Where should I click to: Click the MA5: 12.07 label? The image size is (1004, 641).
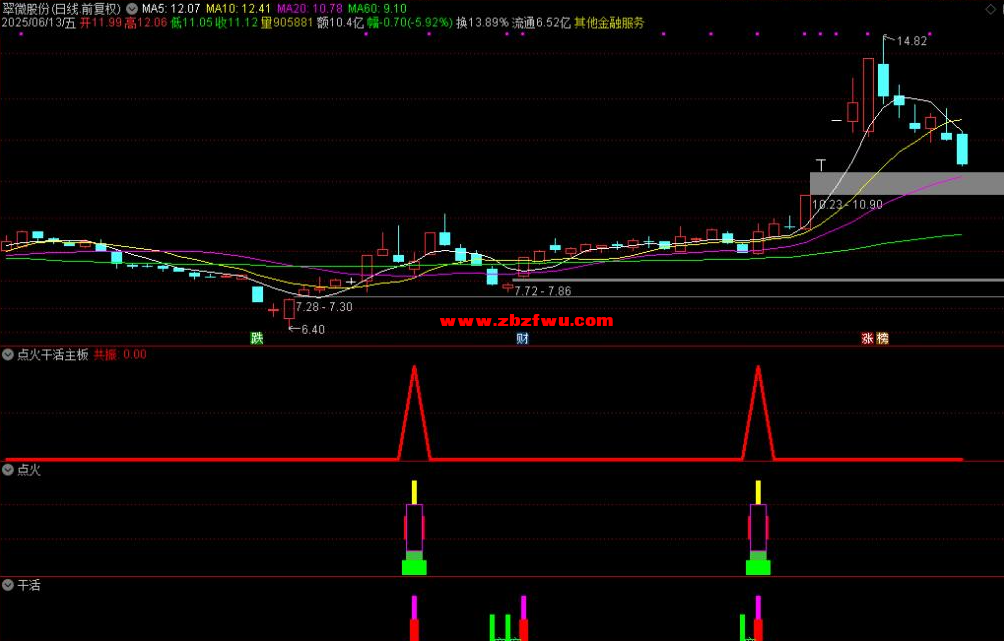pyautogui.click(x=171, y=9)
